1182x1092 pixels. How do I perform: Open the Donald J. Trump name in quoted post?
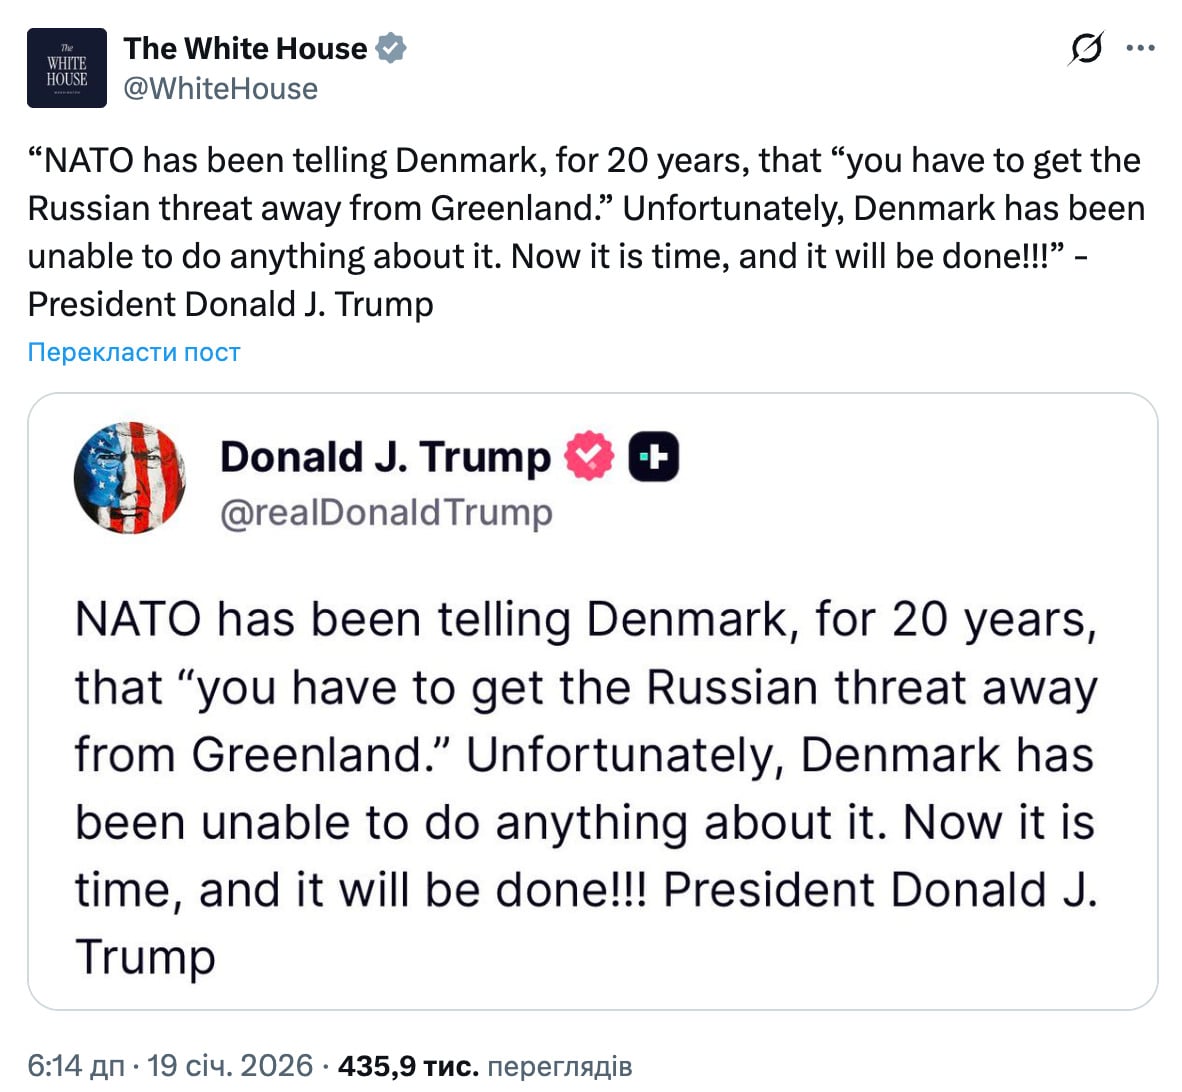[385, 457]
